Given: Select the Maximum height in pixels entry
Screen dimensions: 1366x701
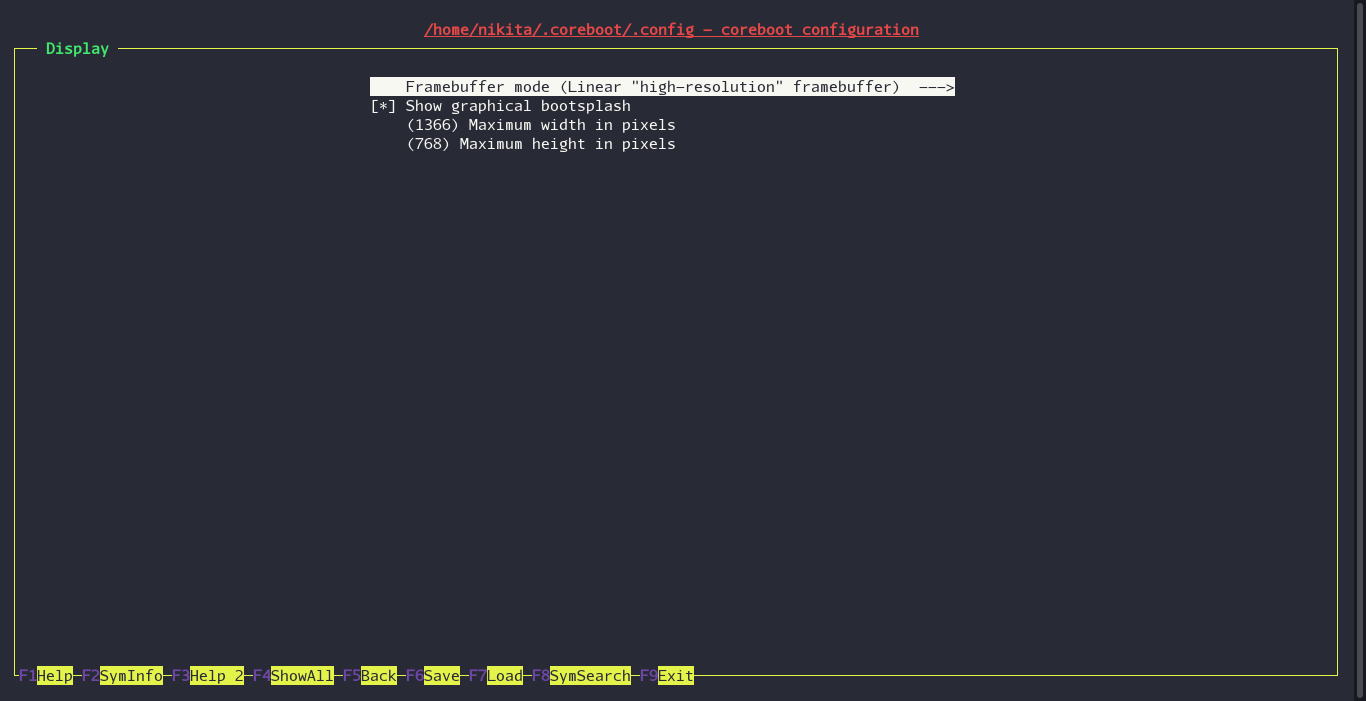Looking at the screenshot, I should click(567, 144).
